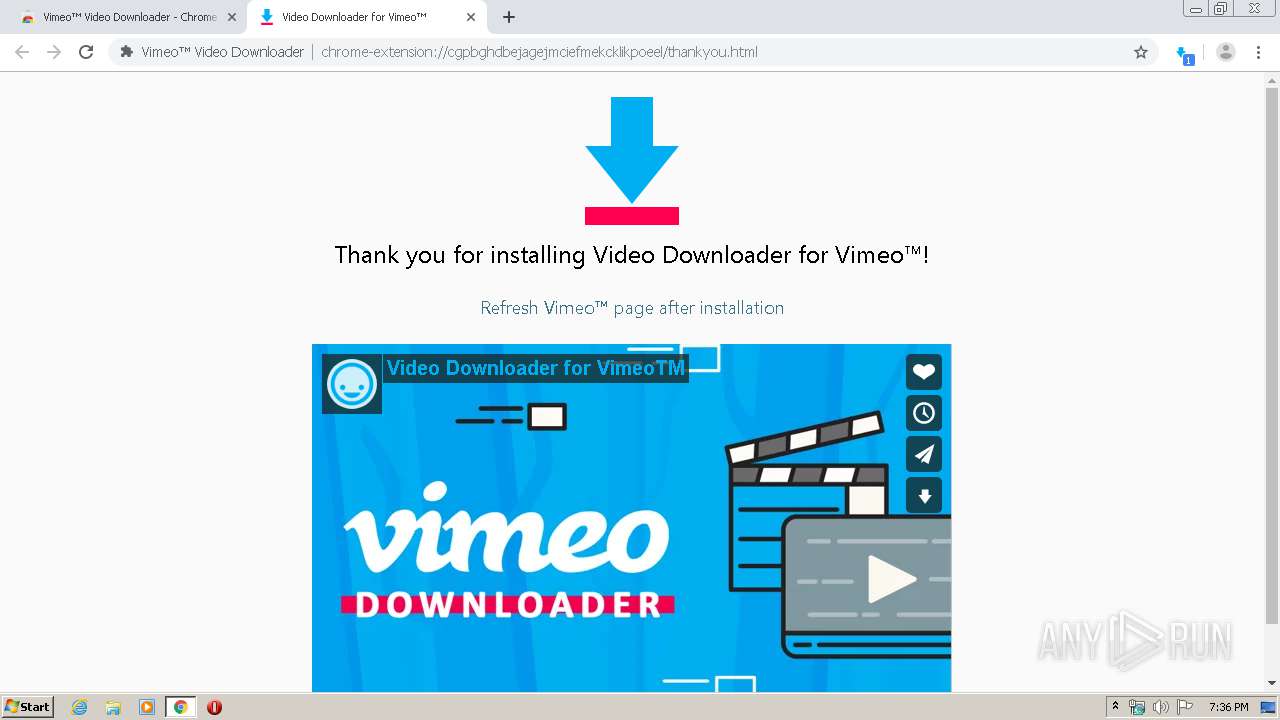Close the Video Downloader for Vimeo™ tab
This screenshot has width=1280, height=720.
click(x=471, y=17)
